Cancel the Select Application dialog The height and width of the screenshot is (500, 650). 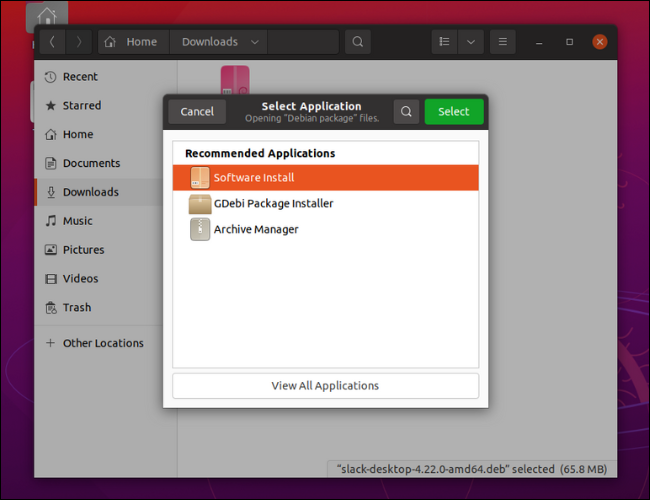(x=197, y=112)
